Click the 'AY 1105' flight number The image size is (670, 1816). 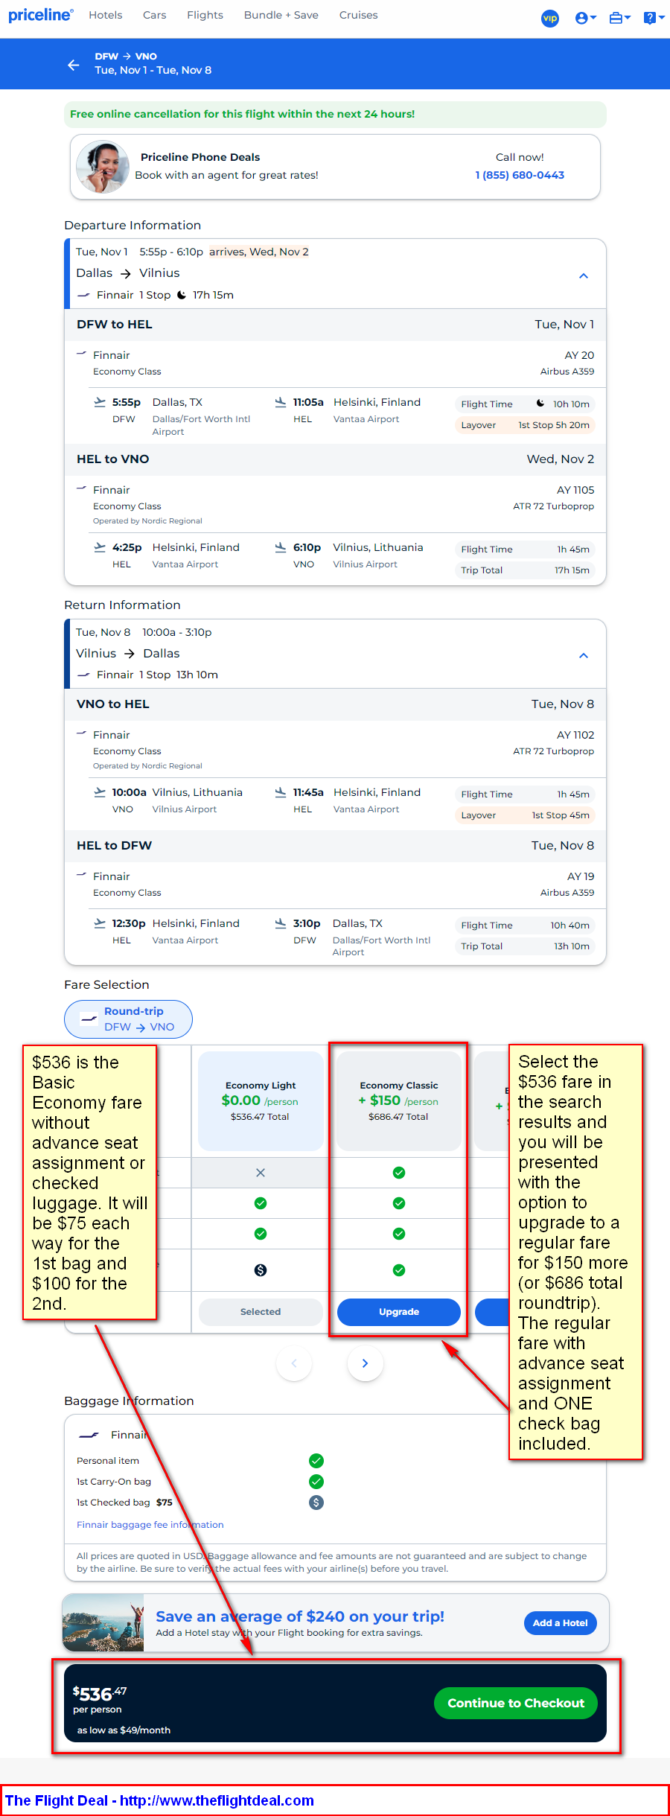pyautogui.click(x=575, y=490)
